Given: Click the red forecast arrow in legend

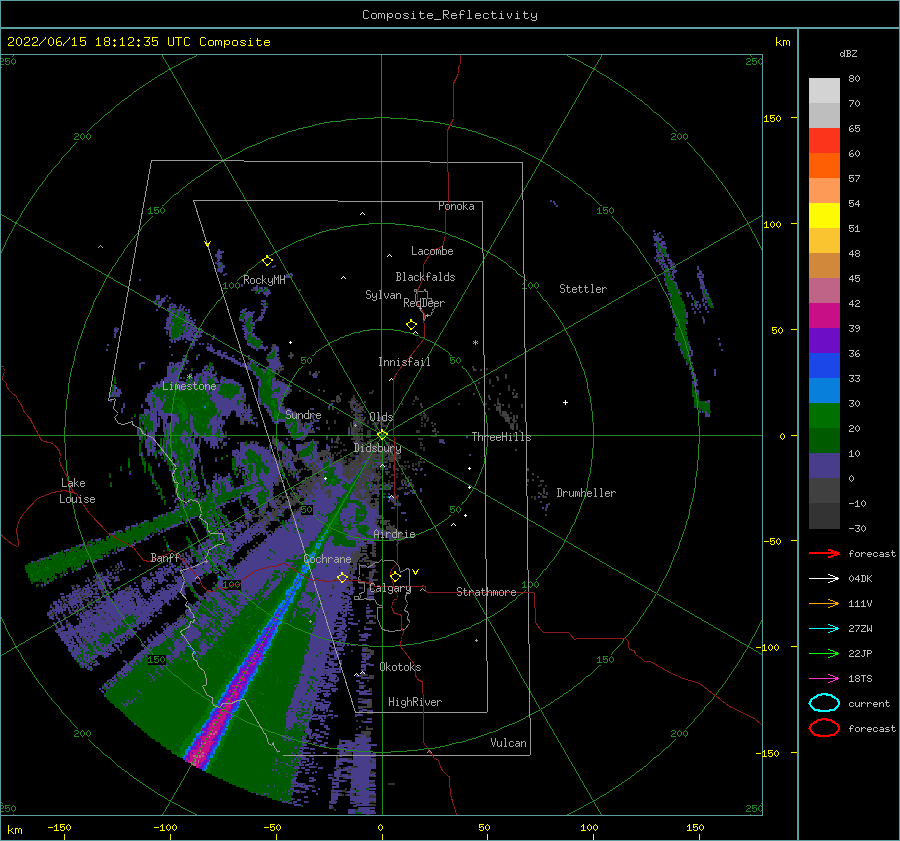Looking at the screenshot, I should pyautogui.click(x=824, y=553).
